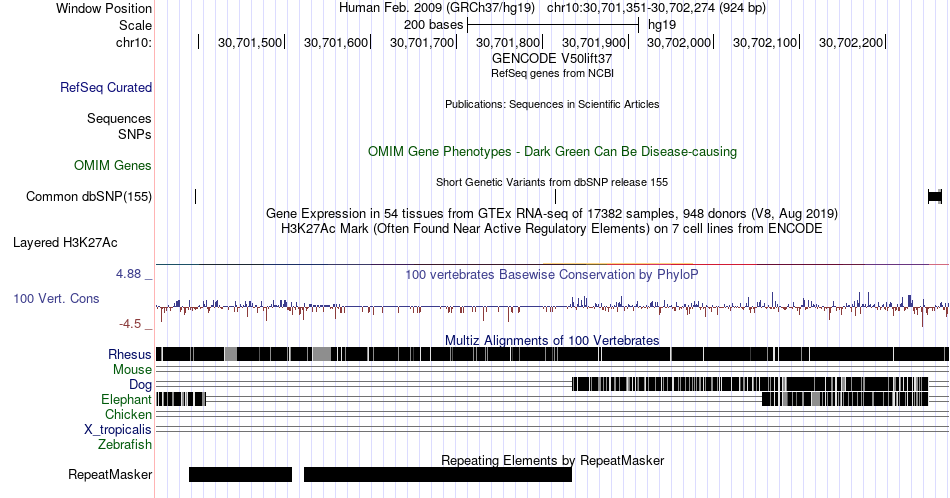Viewport: 950px width, 498px height.
Task: Click RefSeq genes from NCBI title
Action: click(x=552, y=73)
